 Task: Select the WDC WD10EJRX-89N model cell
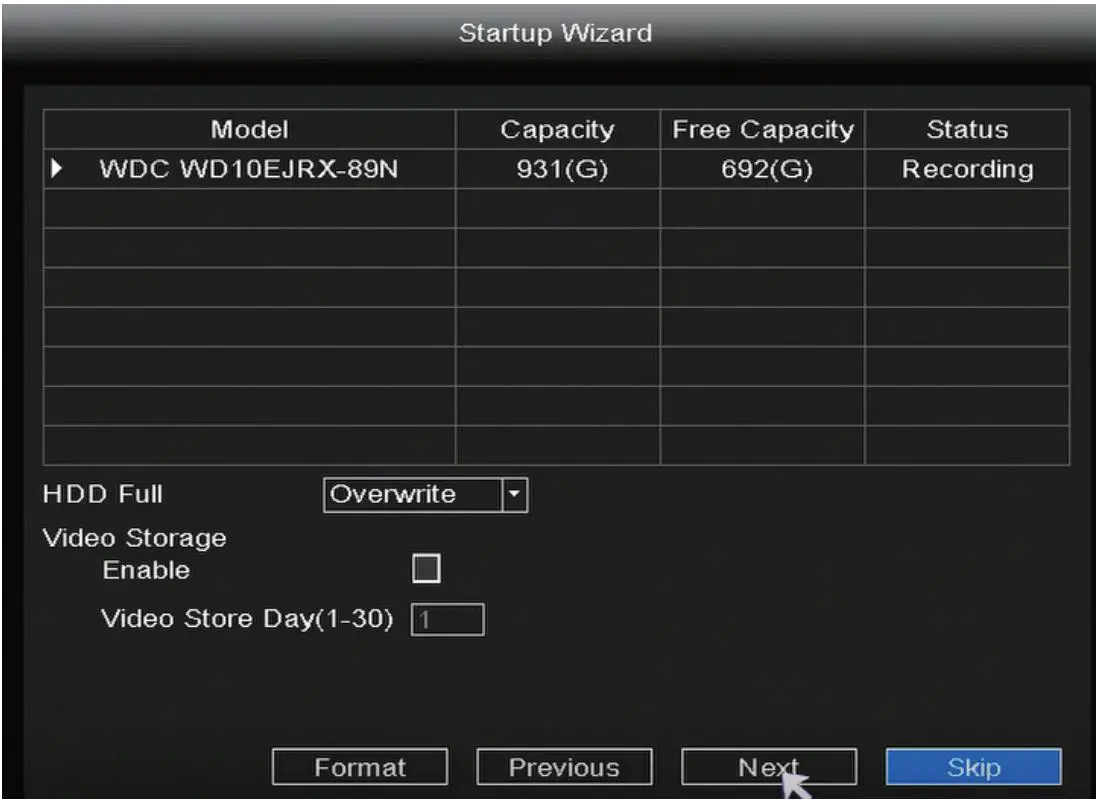[x=249, y=169]
